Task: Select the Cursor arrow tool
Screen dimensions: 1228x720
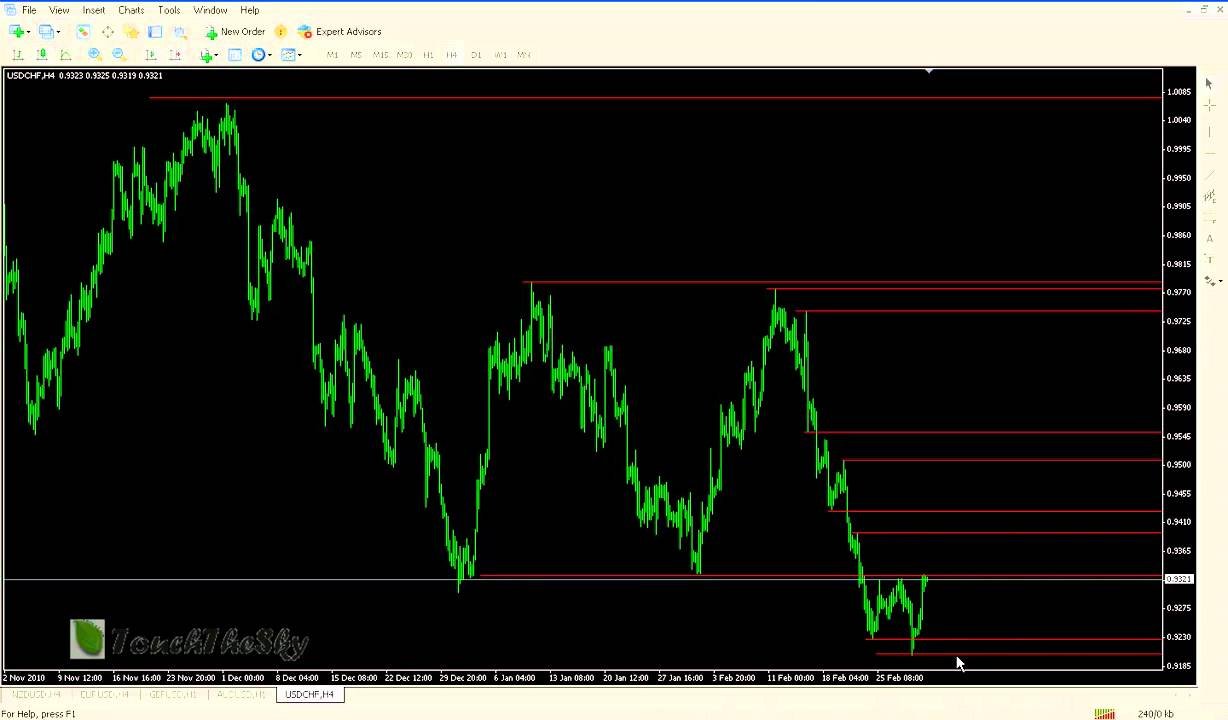Action: click(x=1209, y=84)
